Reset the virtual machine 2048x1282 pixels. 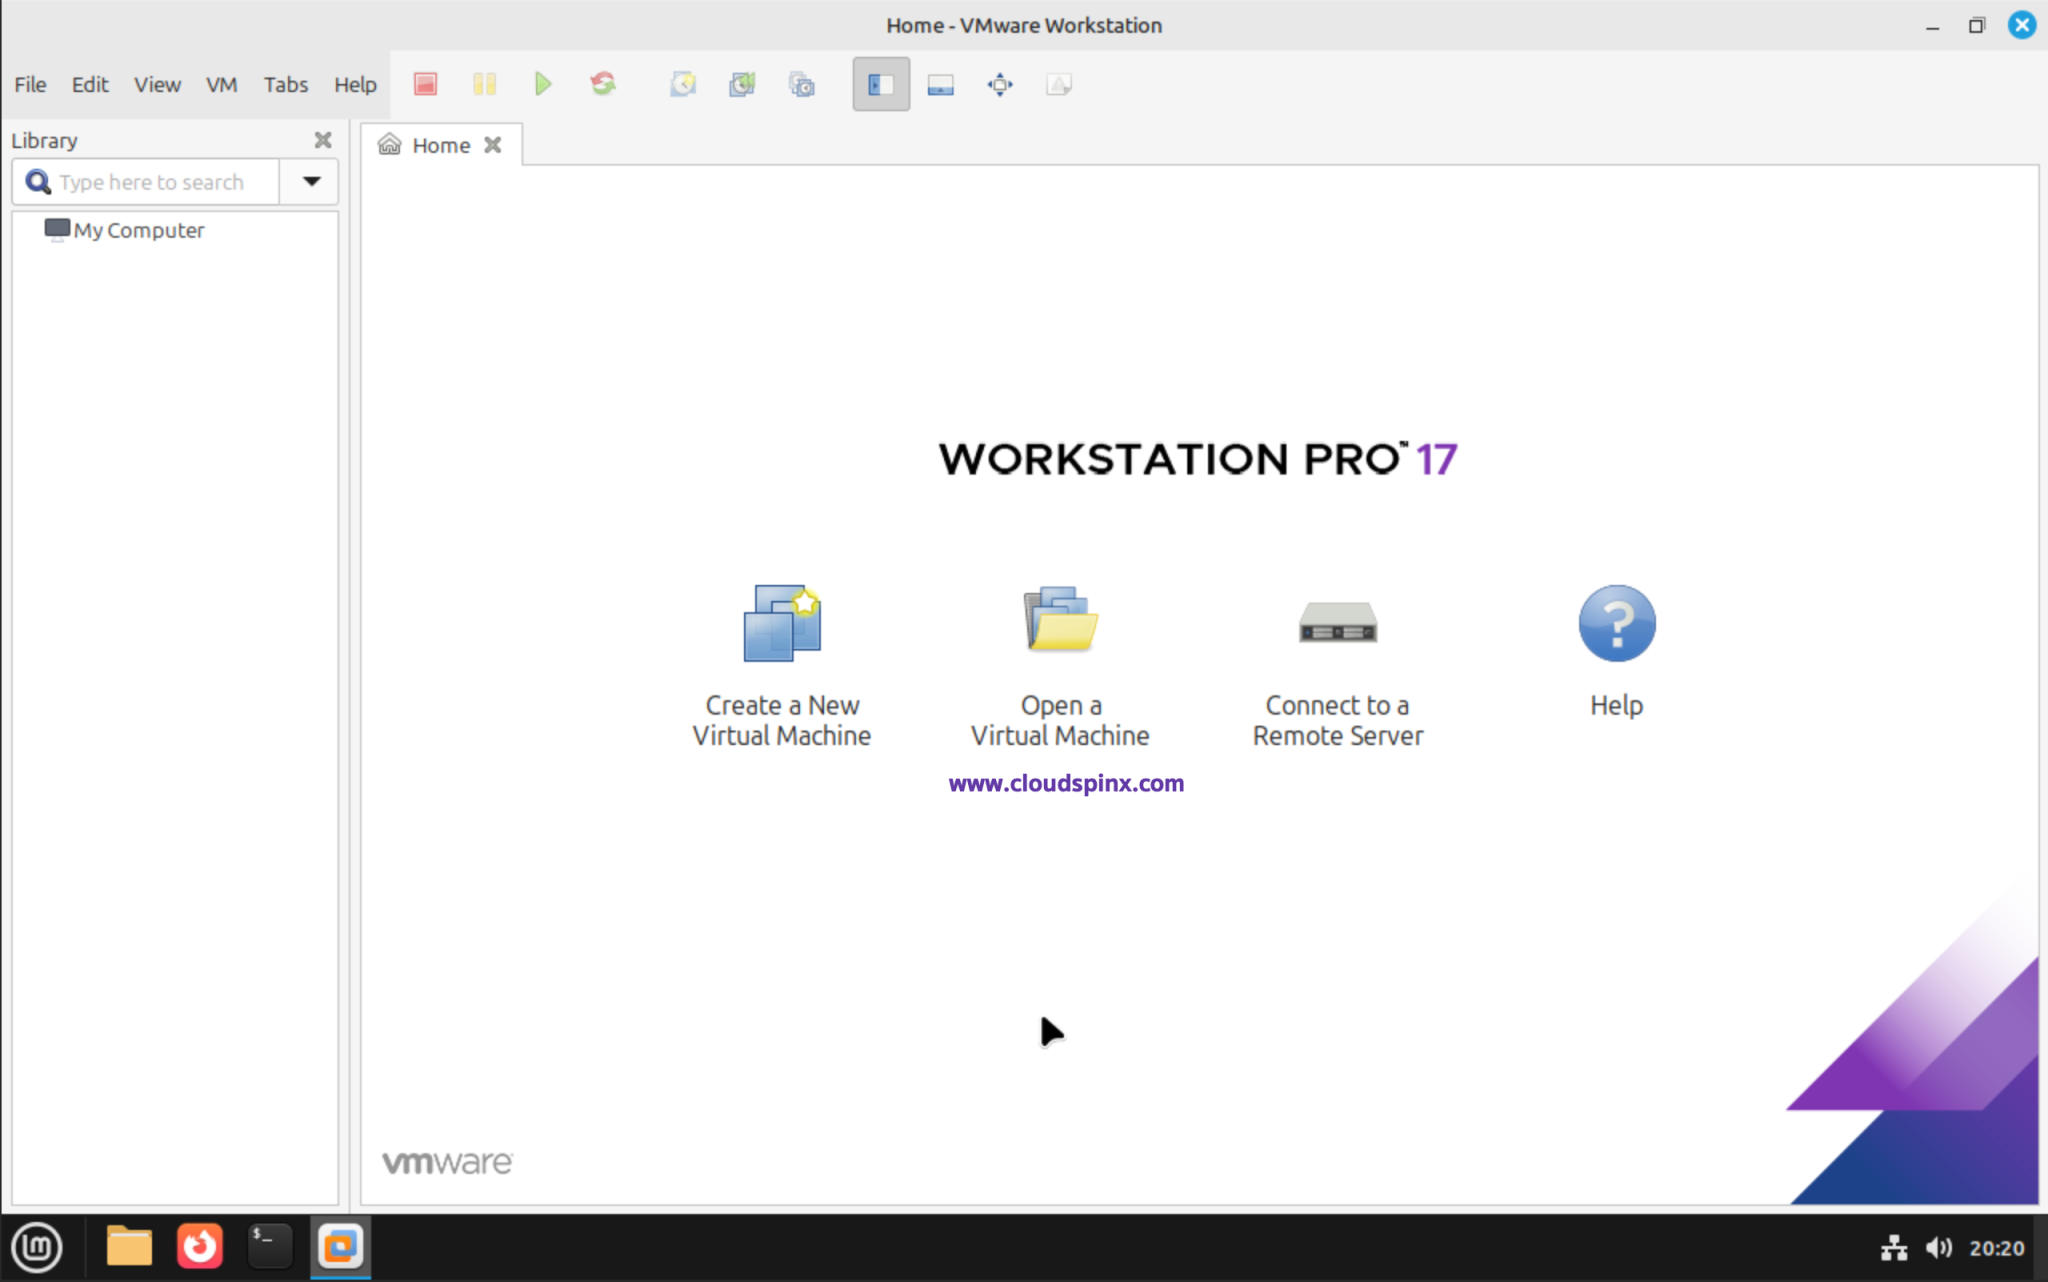(602, 84)
